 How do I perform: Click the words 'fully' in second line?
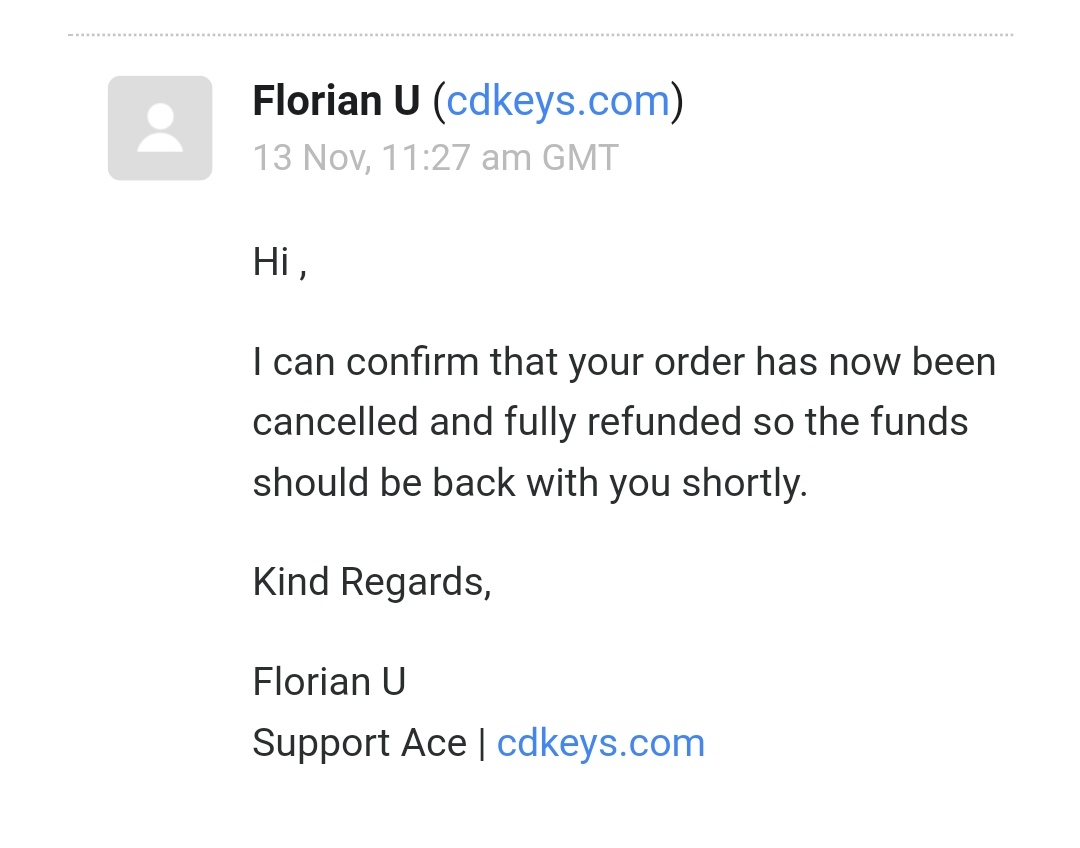click(x=540, y=422)
